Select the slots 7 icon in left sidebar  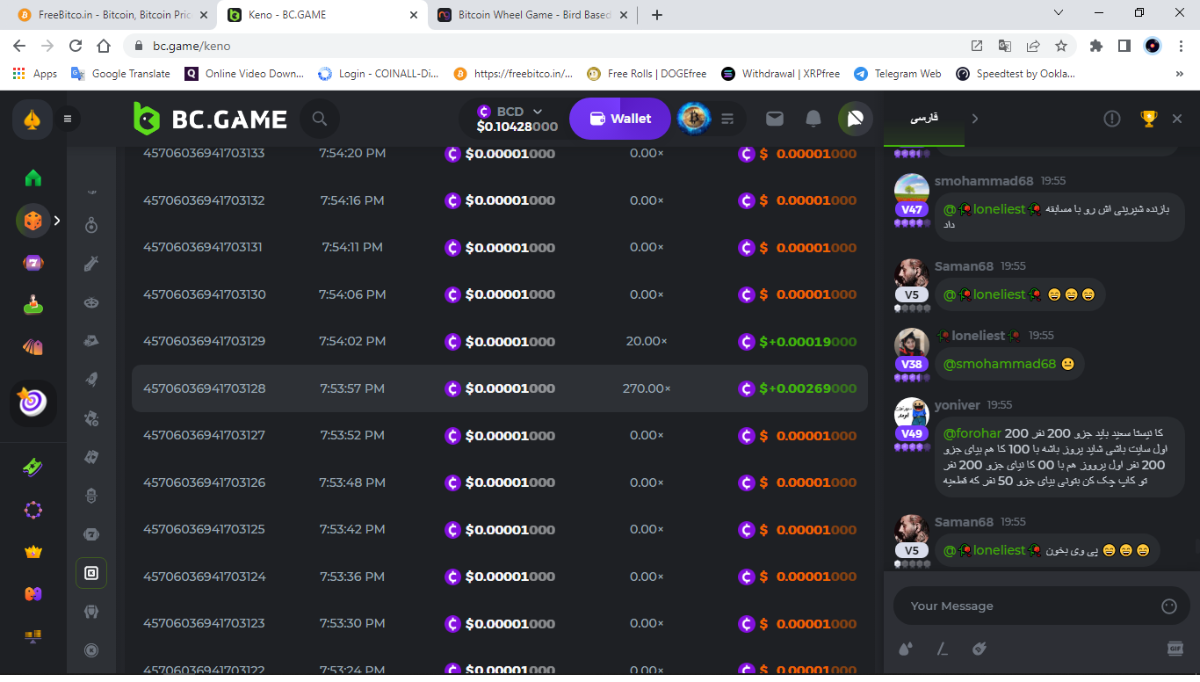click(x=33, y=263)
